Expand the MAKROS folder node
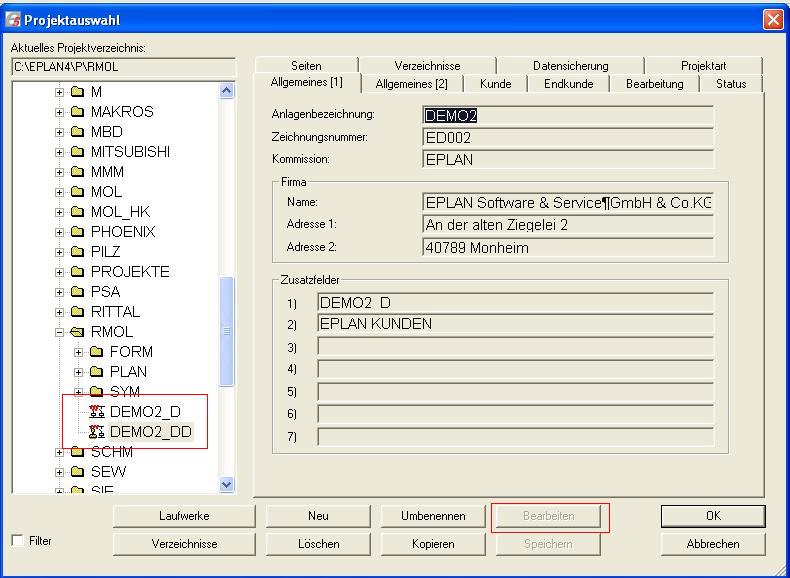The height and width of the screenshot is (578, 790). (x=59, y=112)
